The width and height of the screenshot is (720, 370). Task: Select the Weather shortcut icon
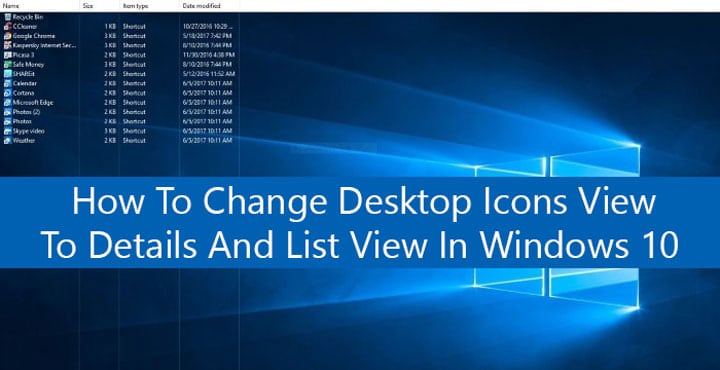pyautogui.click(x=7, y=140)
